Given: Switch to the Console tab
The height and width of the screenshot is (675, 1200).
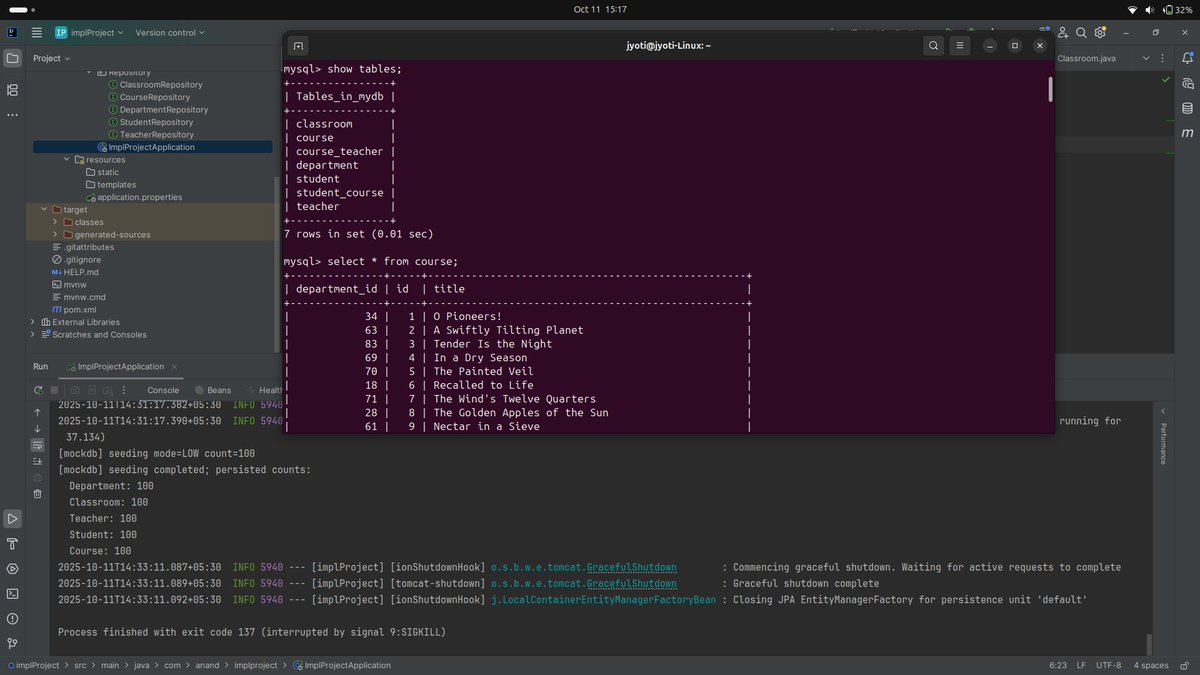Looking at the screenshot, I should (163, 390).
